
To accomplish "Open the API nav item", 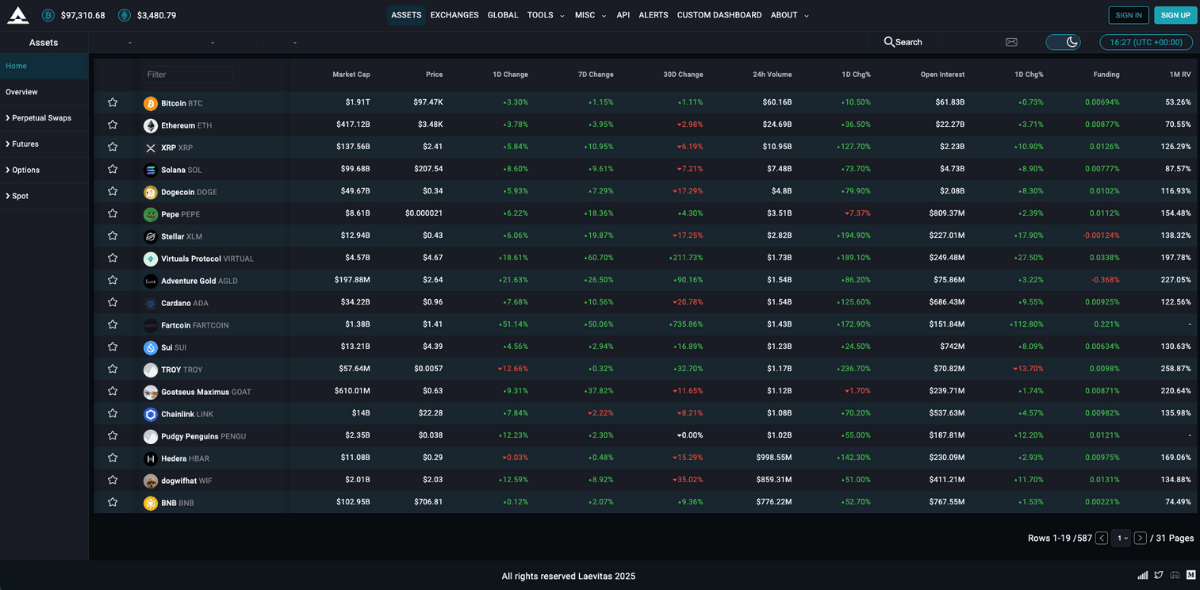I will (x=623, y=15).
